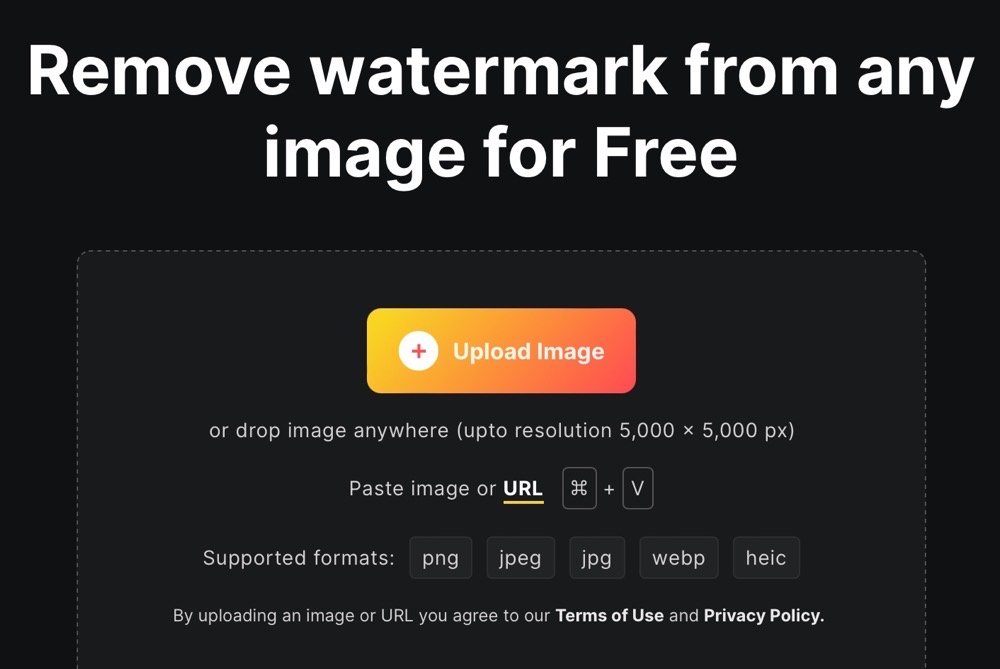The width and height of the screenshot is (1000, 669).
Task: Open the underlined URL paste link
Action: click(523, 489)
